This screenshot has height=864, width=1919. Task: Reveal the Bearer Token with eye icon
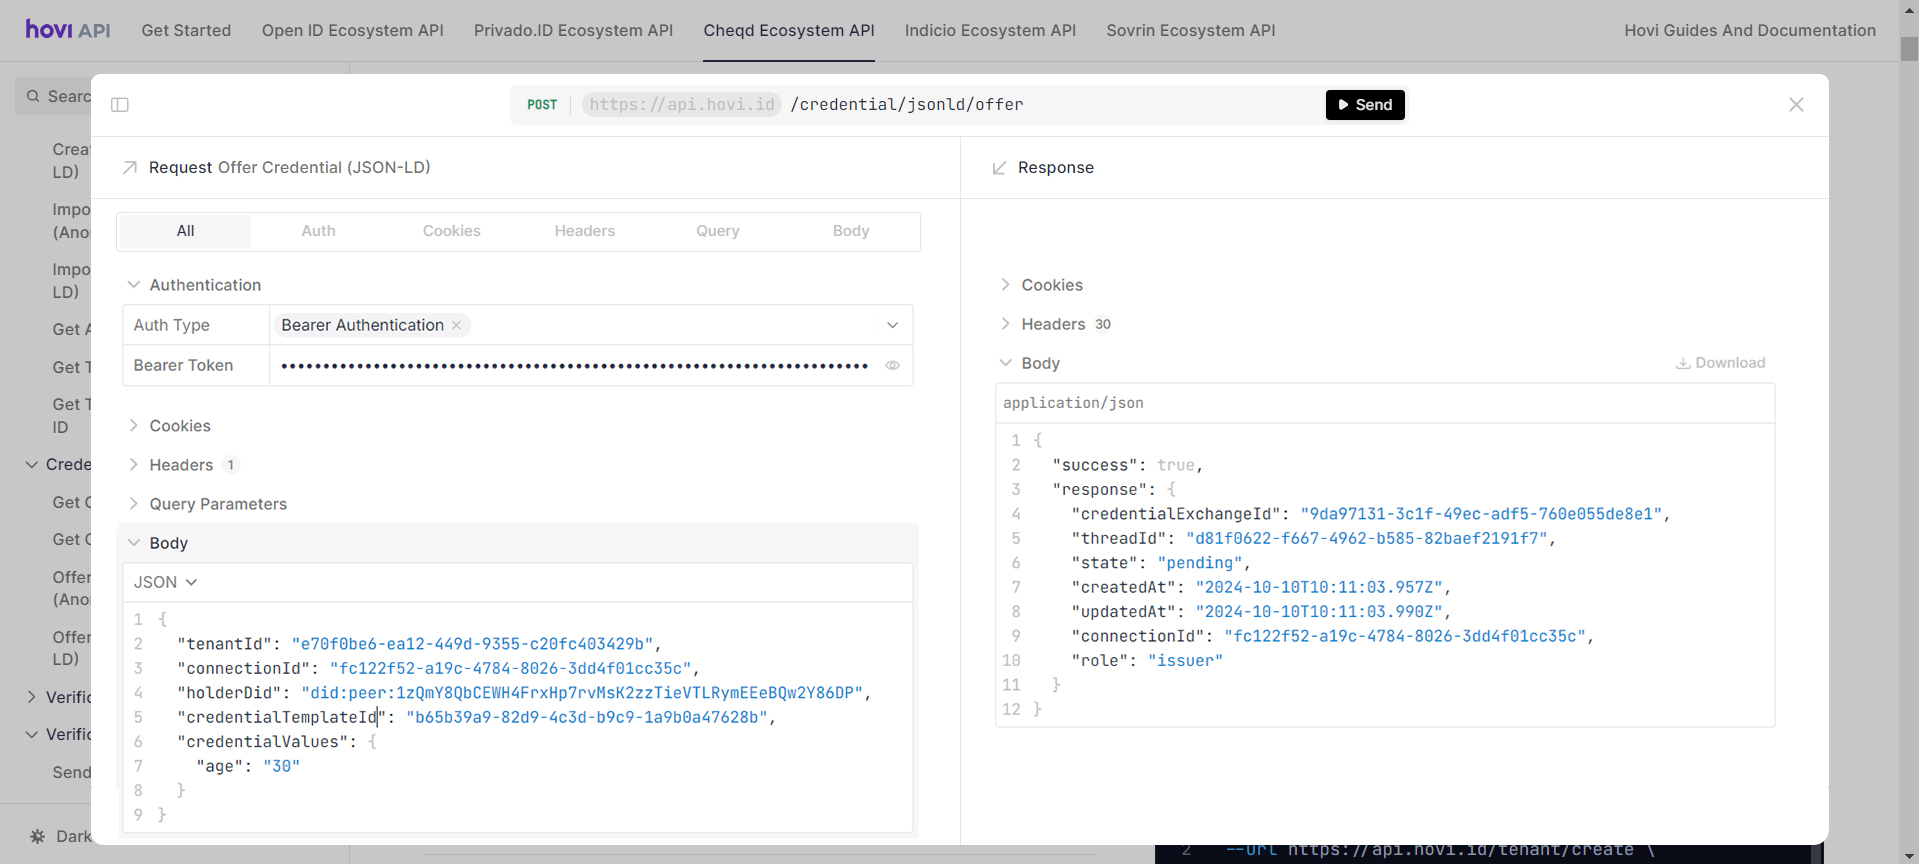pyautogui.click(x=892, y=366)
